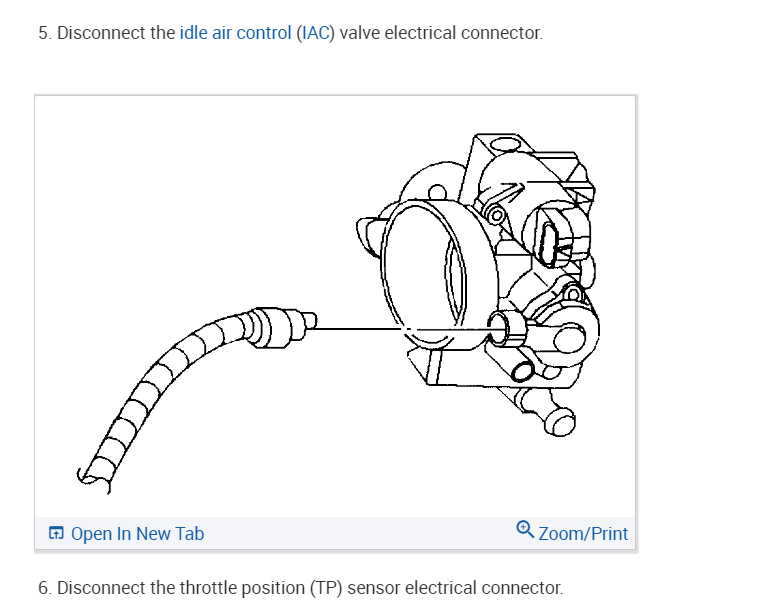Image resolution: width=778 pixels, height=614 pixels.
Task: Click the Open In New Tab text
Action: coord(137,534)
